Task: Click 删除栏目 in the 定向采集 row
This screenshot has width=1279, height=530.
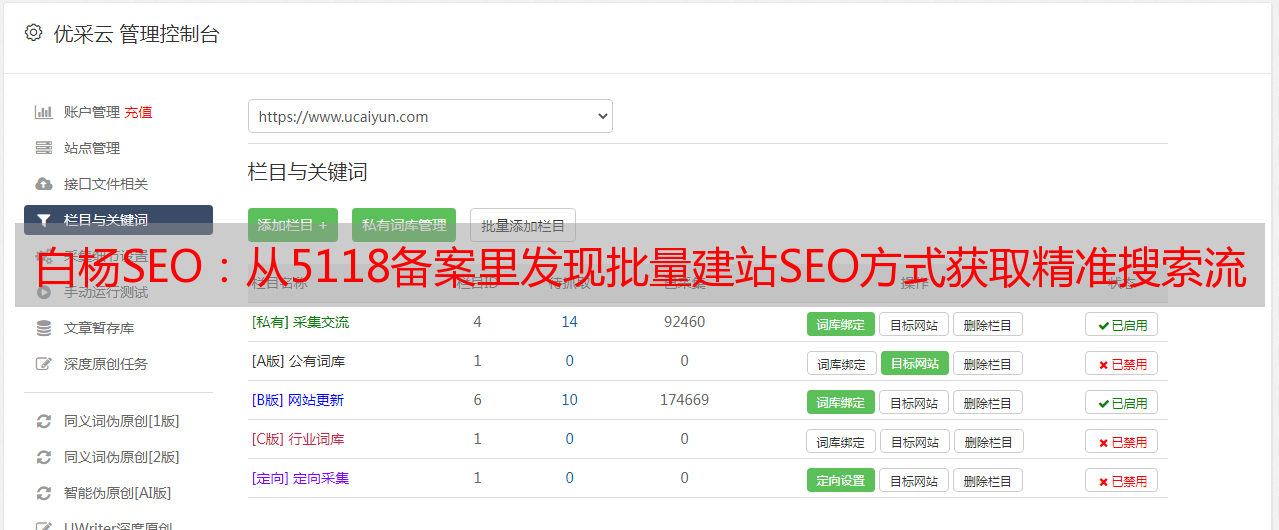Action: point(988,480)
